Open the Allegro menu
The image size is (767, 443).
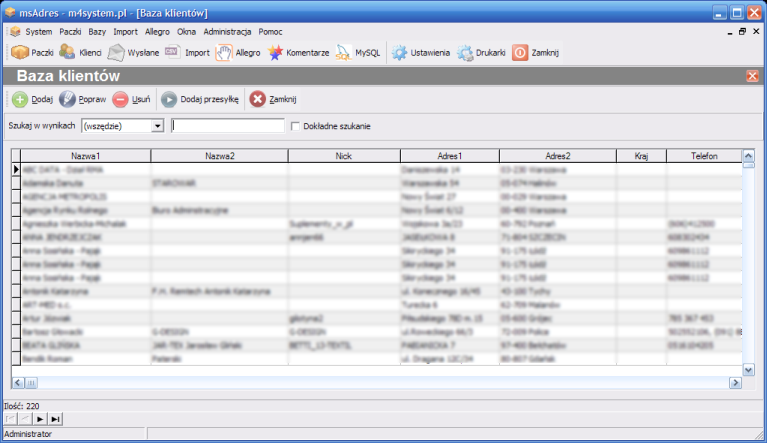[157, 32]
